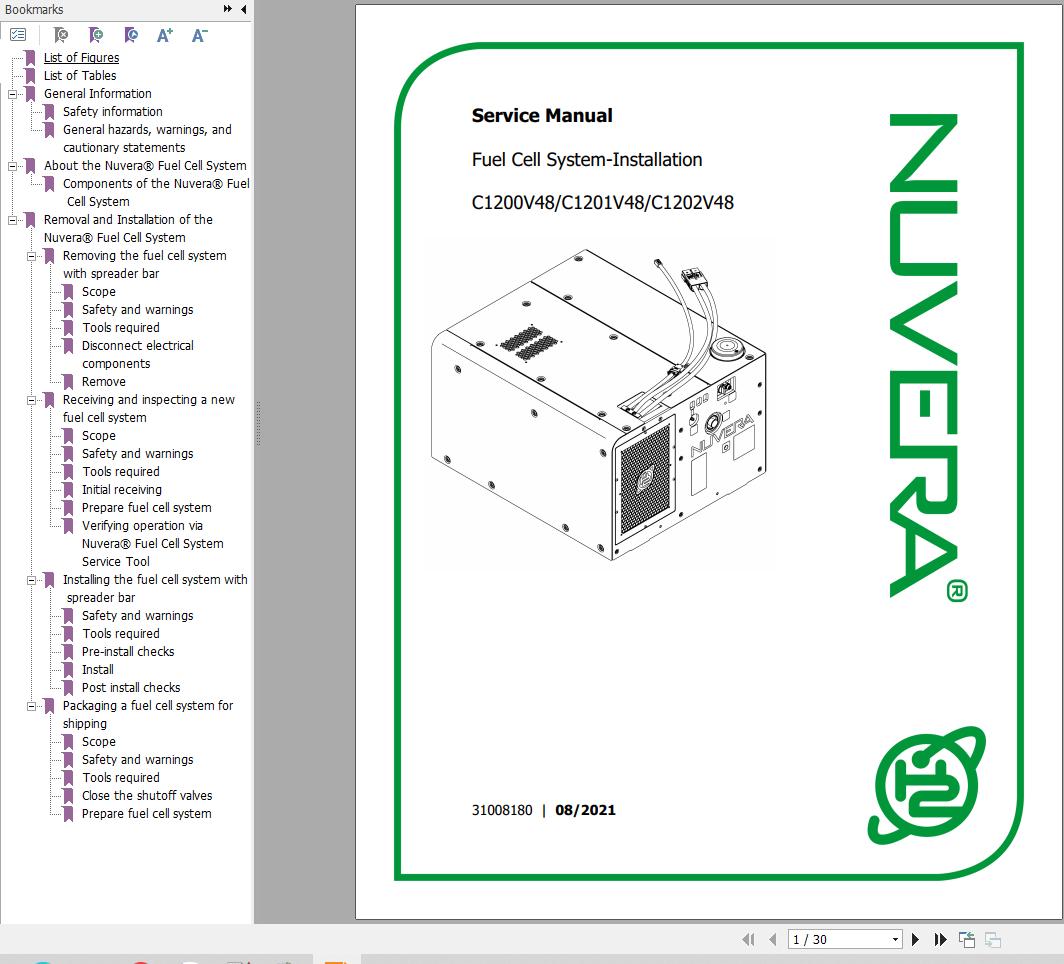Image resolution: width=1064 pixels, height=964 pixels.
Task: Click the add new bookmark icon
Action: click(x=96, y=35)
